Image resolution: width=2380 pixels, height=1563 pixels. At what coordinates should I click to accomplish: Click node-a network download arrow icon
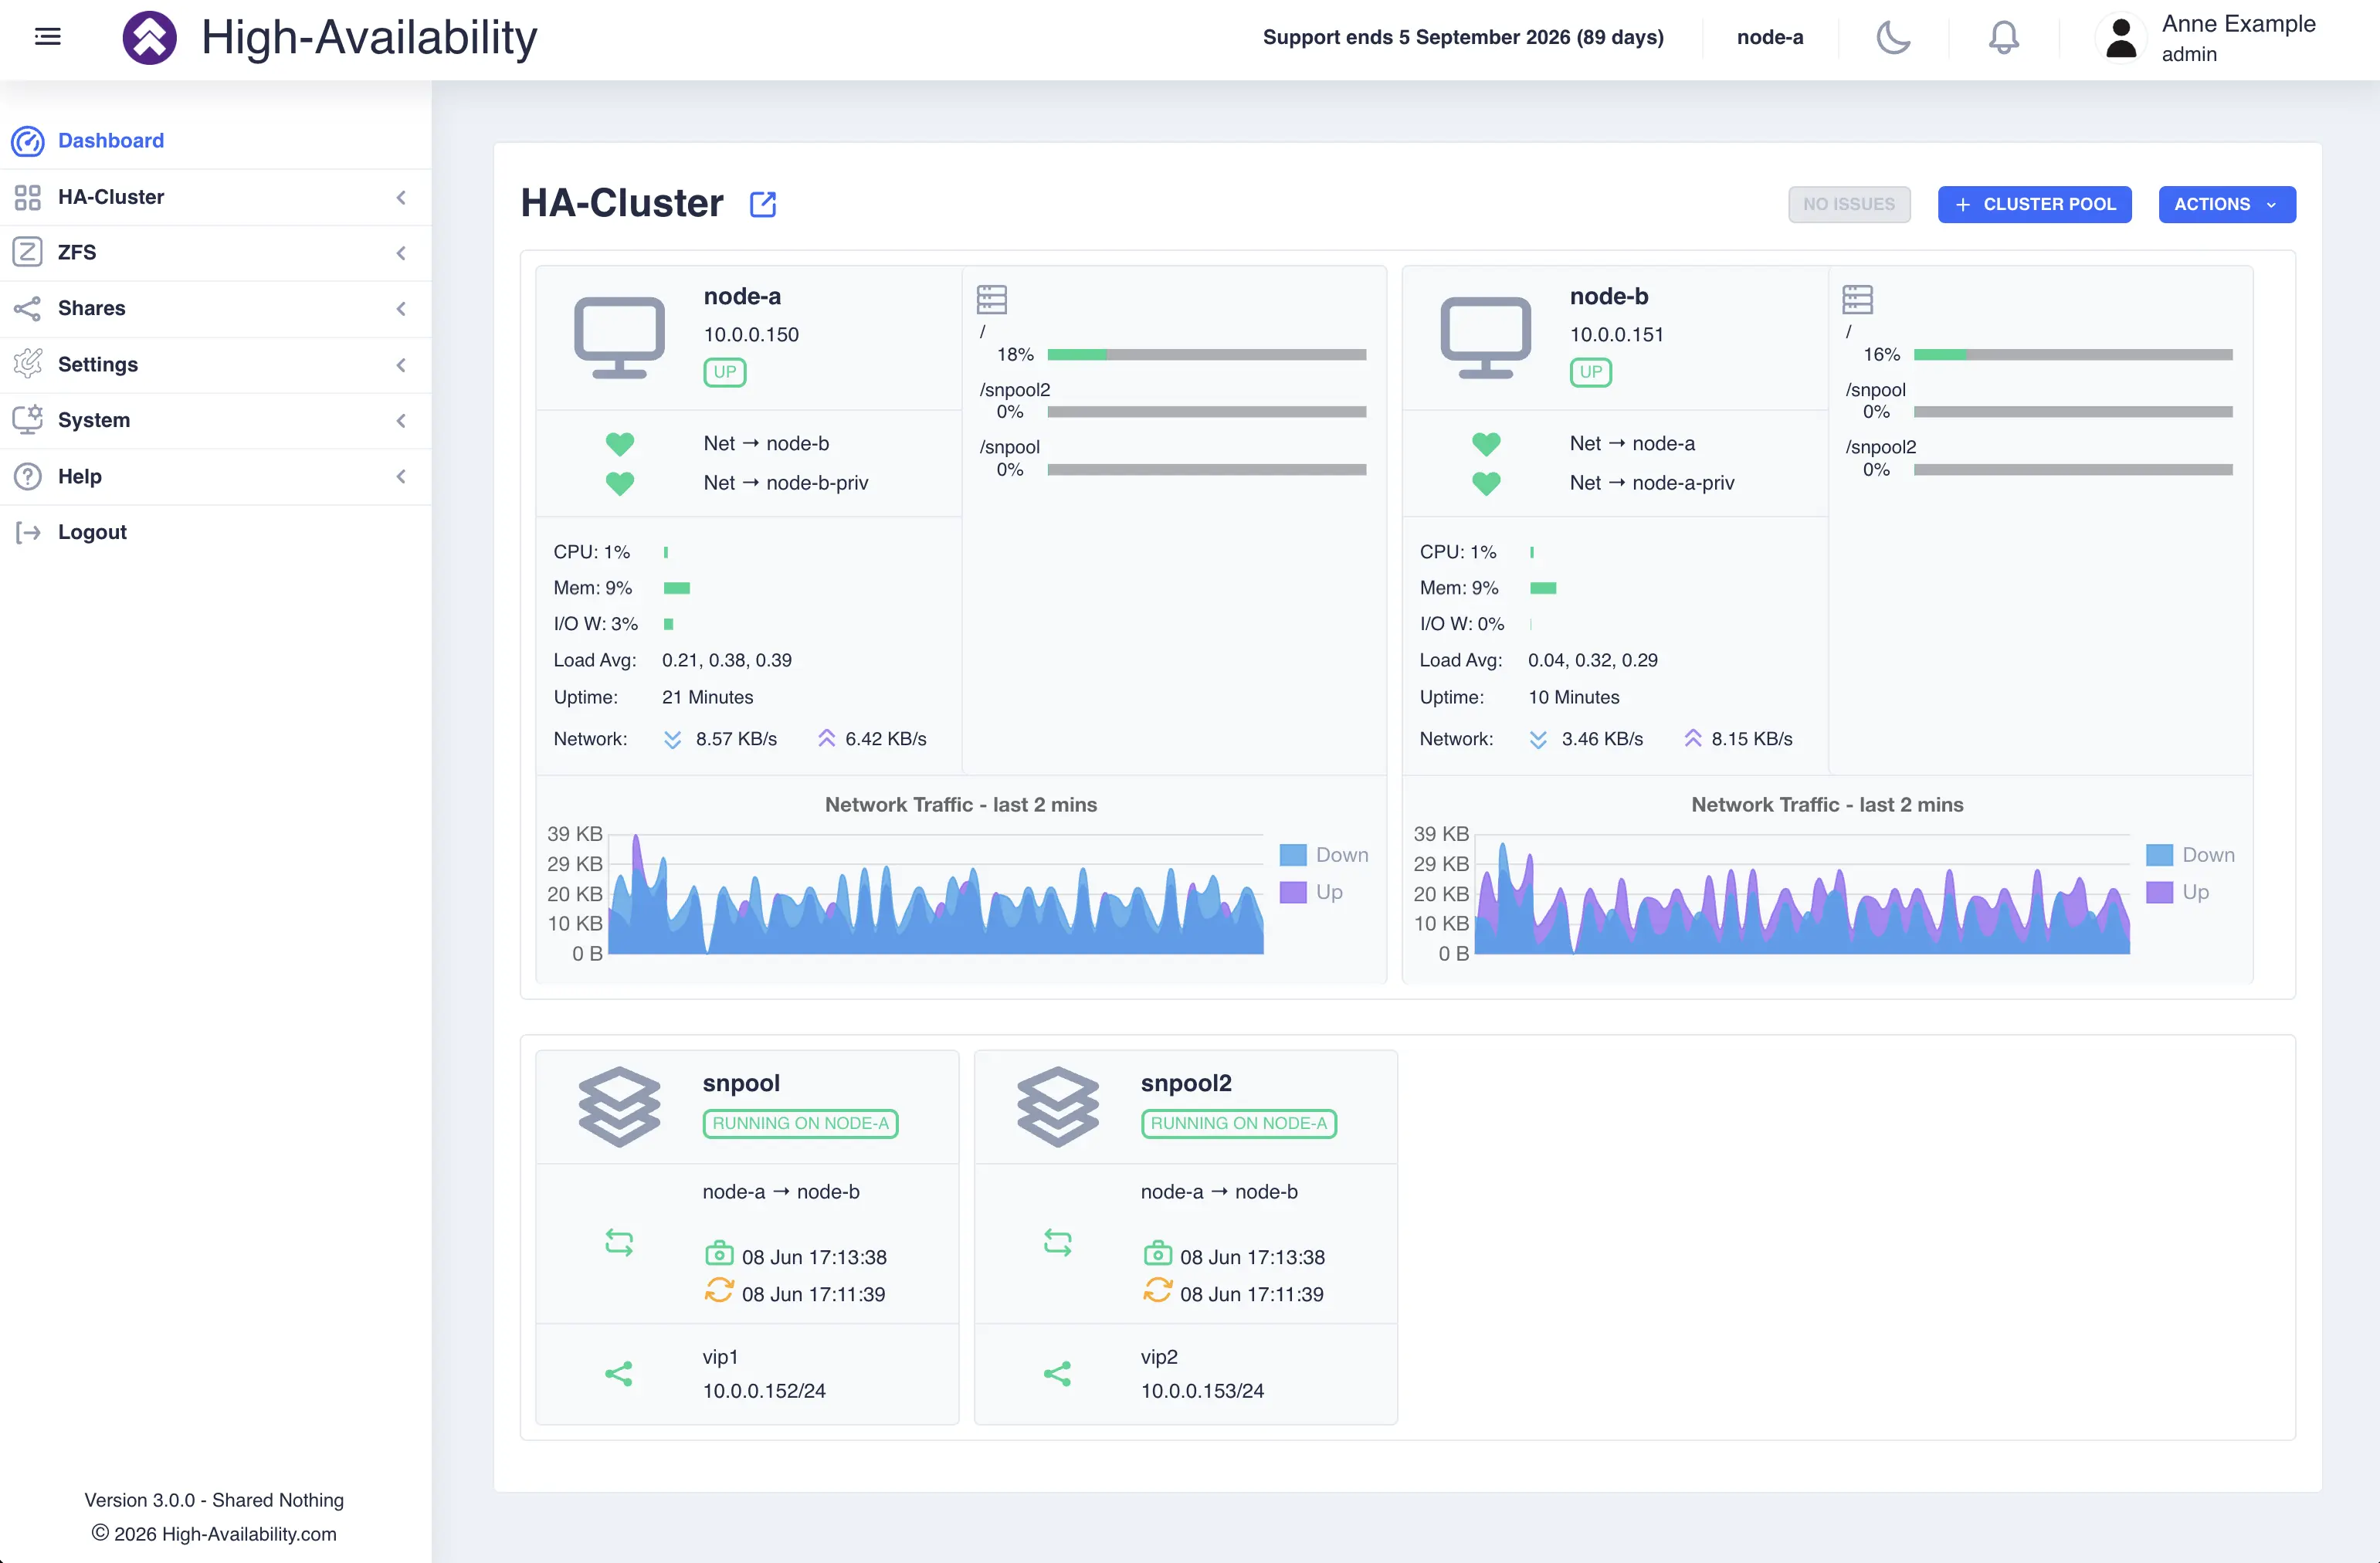point(672,739)
